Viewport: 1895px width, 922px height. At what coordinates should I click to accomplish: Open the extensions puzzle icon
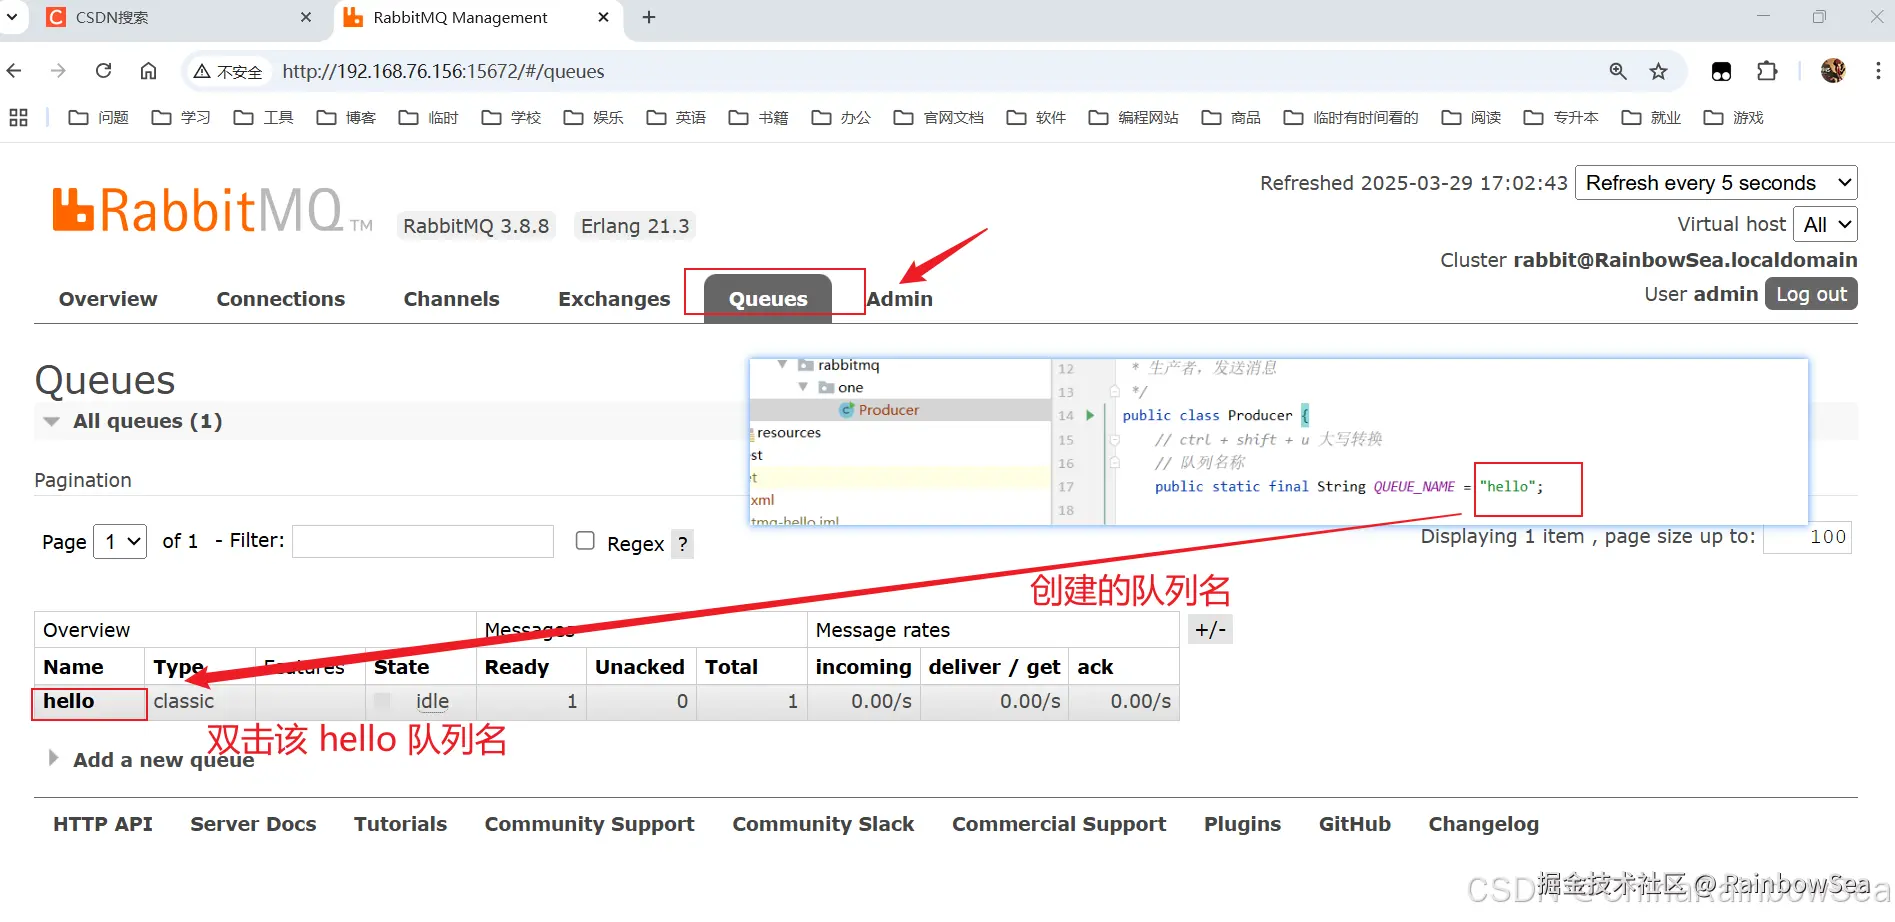pos(1767,71)
